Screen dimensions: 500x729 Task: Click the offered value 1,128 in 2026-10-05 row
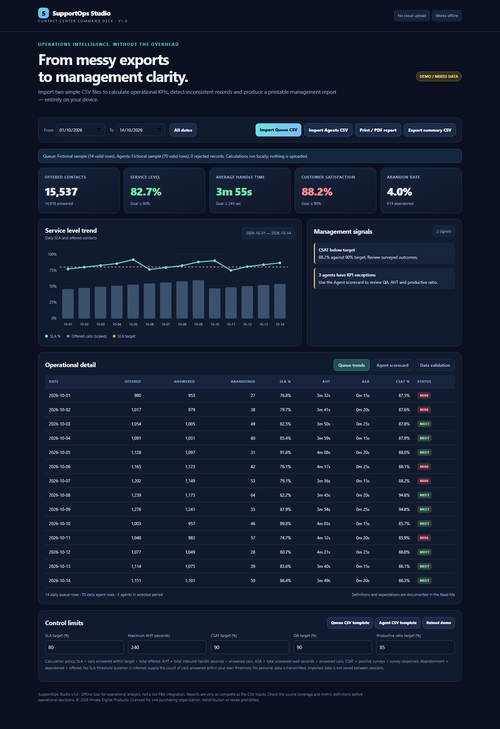tap(136, 452)
